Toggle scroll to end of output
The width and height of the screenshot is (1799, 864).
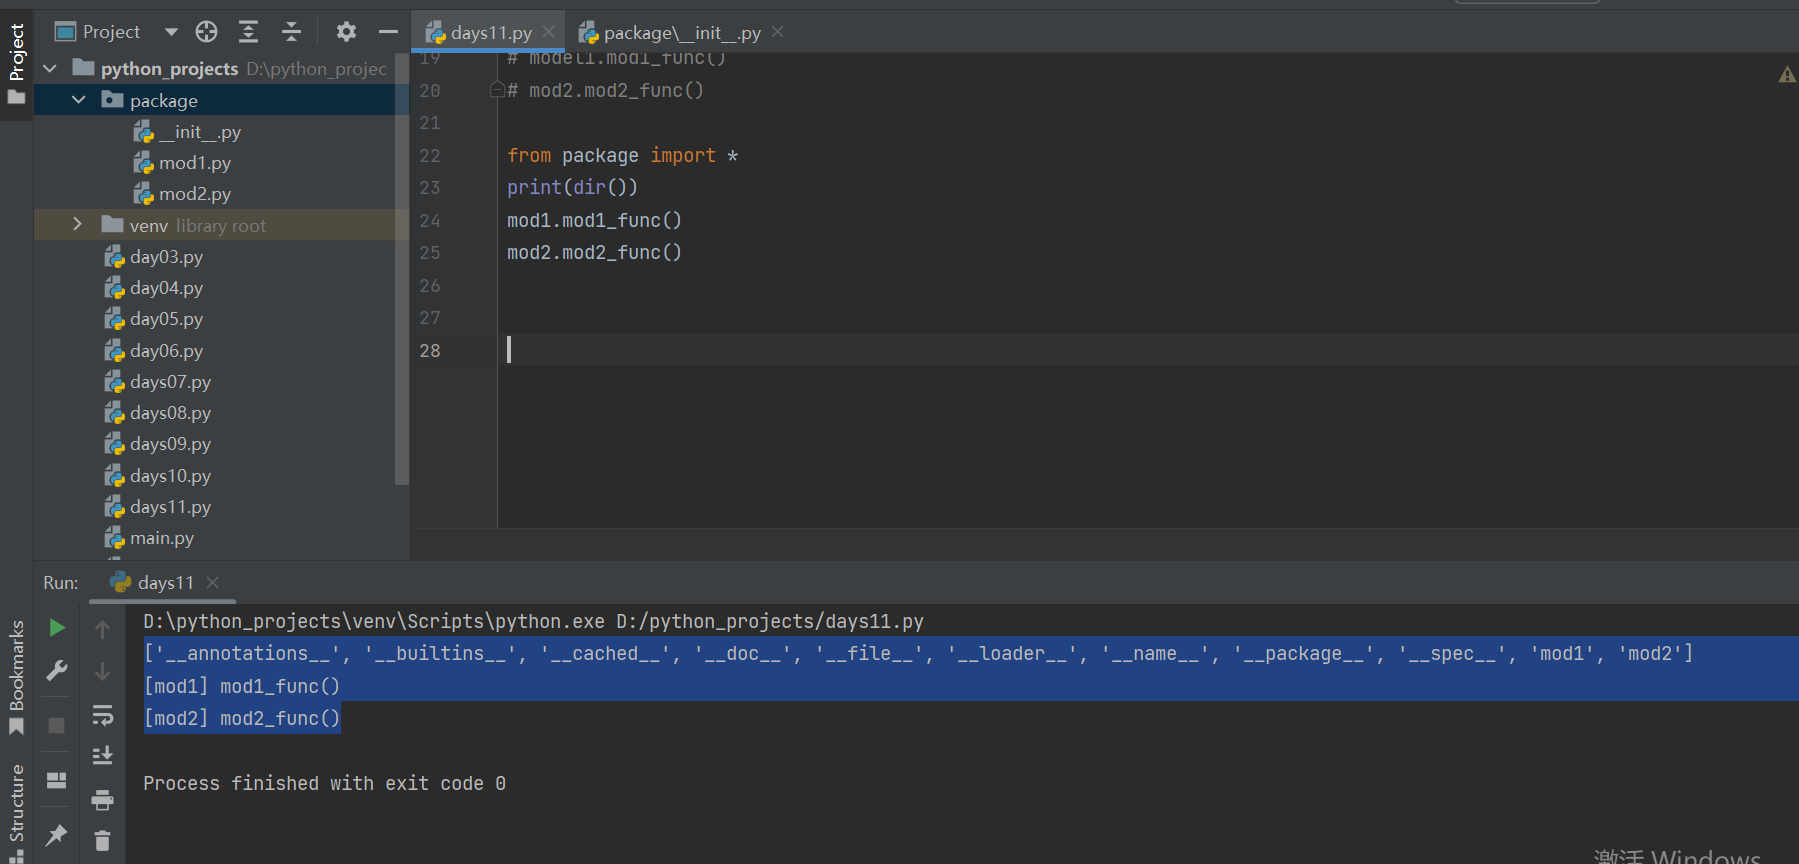pyautogui.click(x=102, y=755)
